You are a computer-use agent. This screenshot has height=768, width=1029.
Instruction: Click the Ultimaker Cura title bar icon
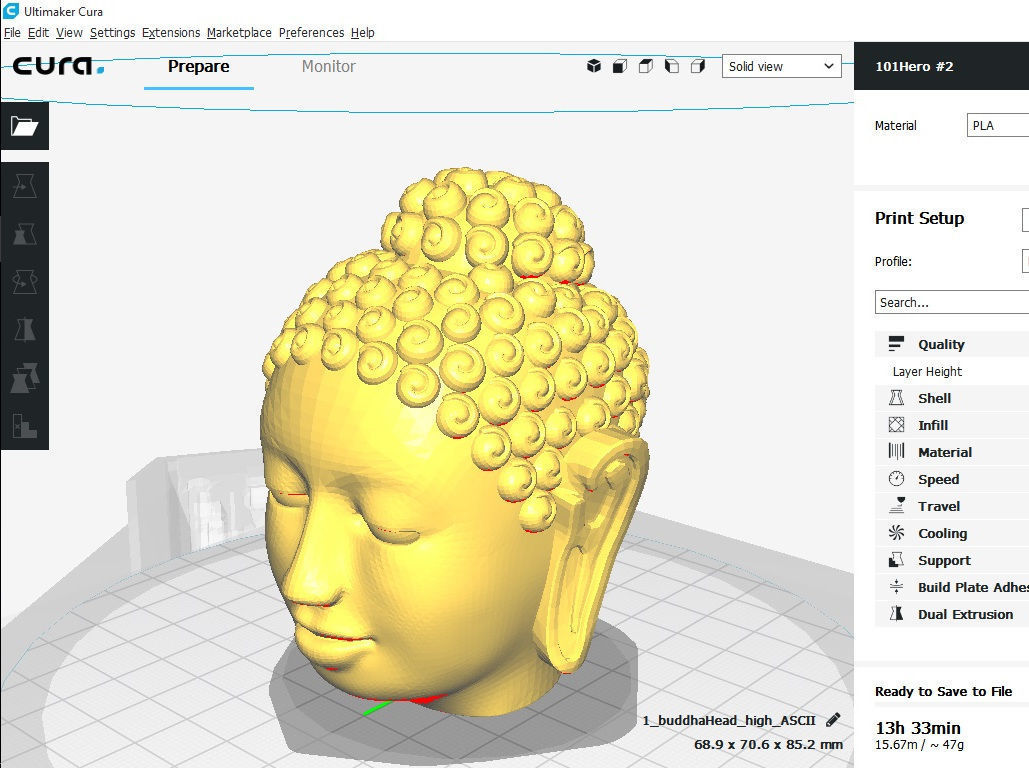click(x=10, y=11)
